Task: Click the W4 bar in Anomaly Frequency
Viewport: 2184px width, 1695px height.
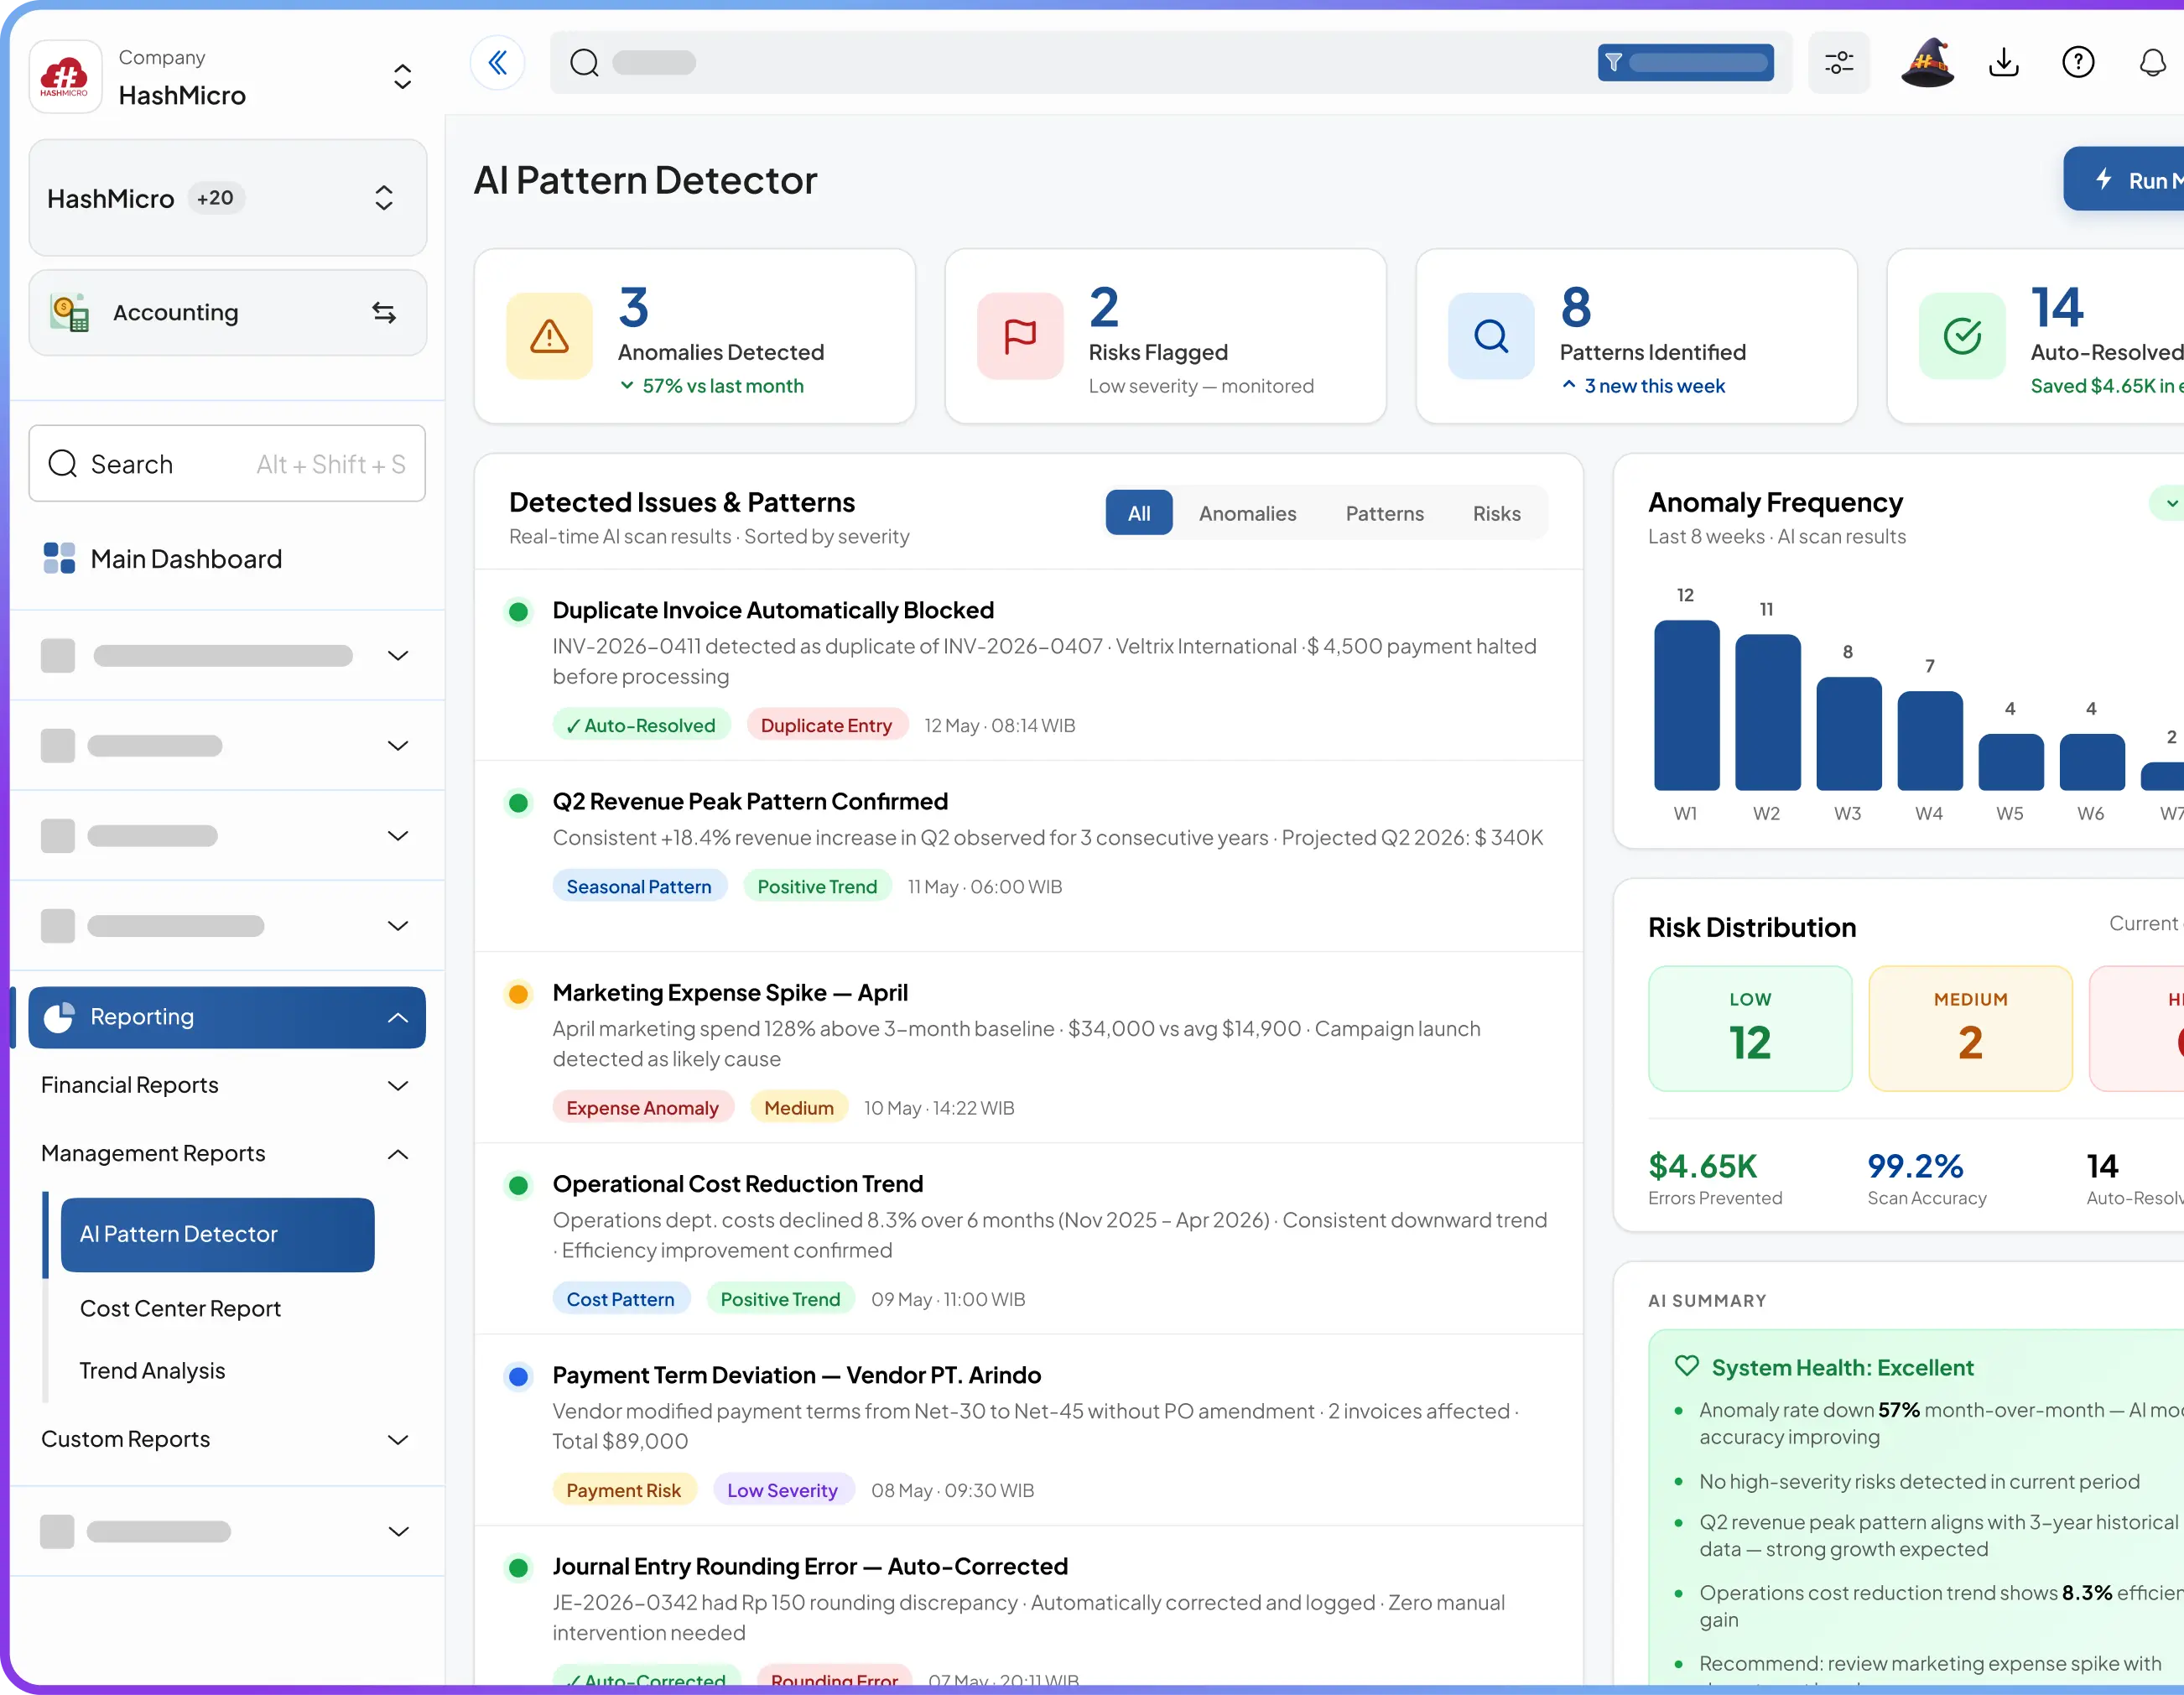Action: point(1929,741)
